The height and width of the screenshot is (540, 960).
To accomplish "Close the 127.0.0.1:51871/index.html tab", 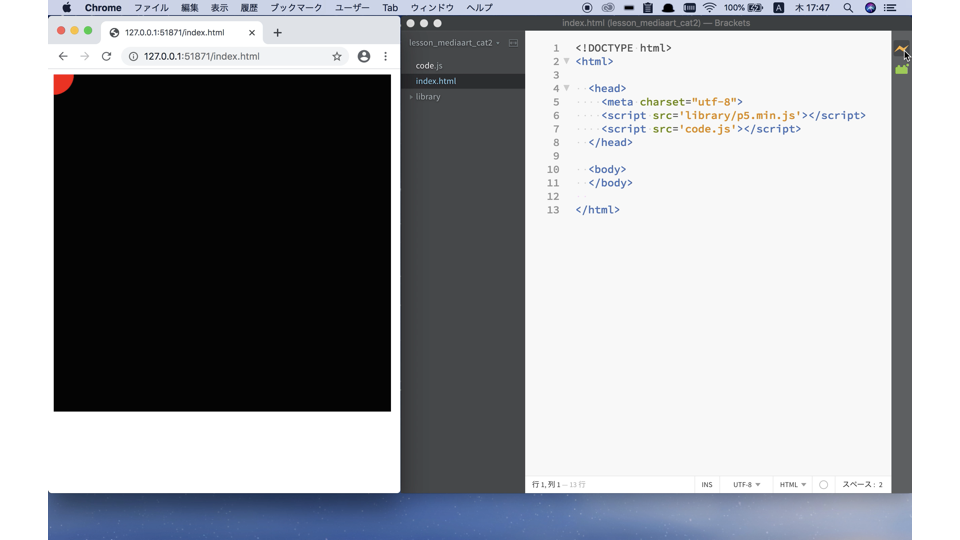I will click(x=252, y=32).
